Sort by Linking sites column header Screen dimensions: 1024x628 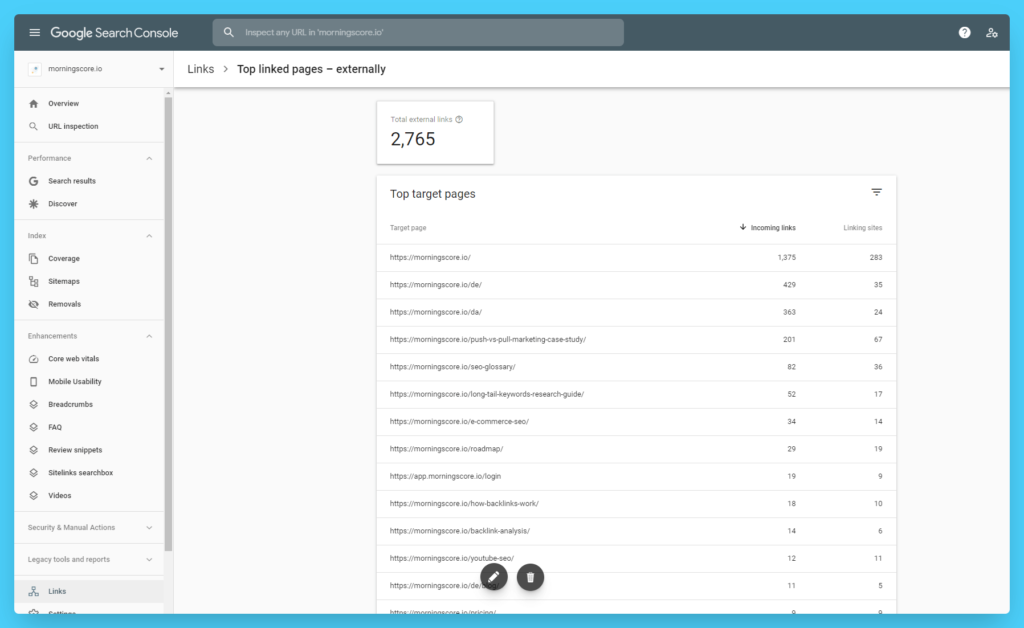pos(862,228)
